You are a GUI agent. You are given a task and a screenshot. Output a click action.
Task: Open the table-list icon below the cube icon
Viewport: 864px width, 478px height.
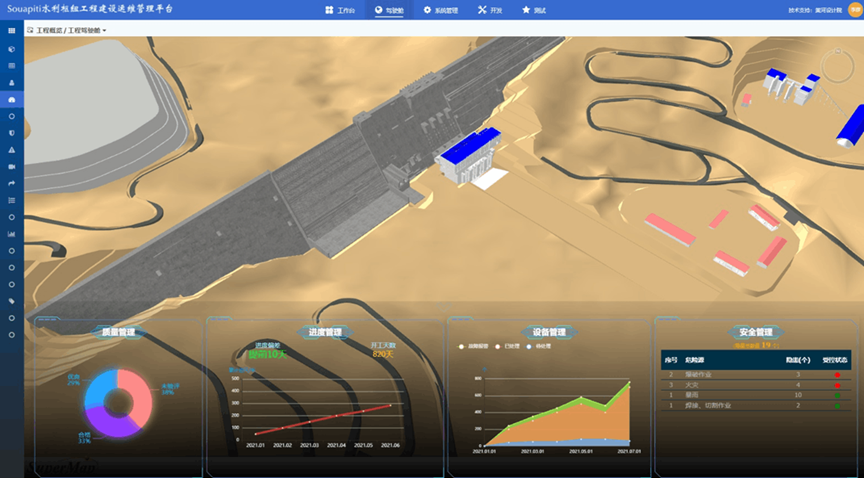(x=12, y=66)
